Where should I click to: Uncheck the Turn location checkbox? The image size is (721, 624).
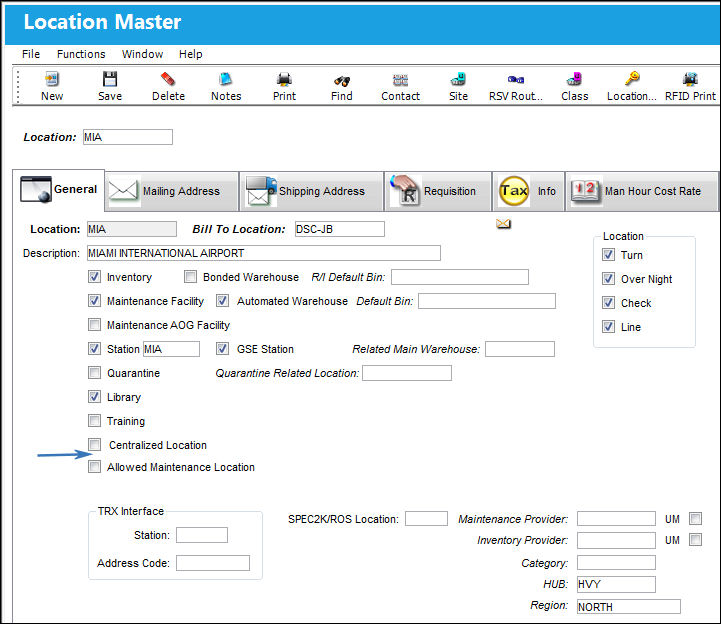point(608,255)
